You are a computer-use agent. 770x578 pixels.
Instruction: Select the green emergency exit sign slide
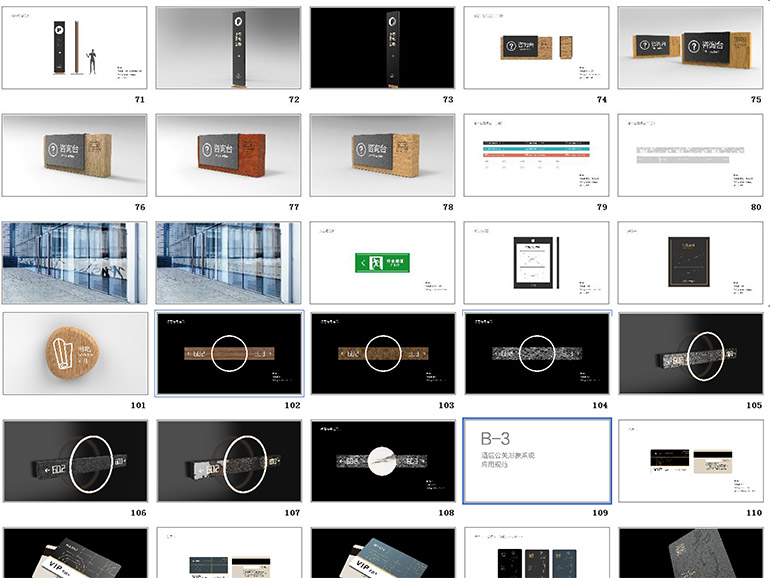pos(383,263)
